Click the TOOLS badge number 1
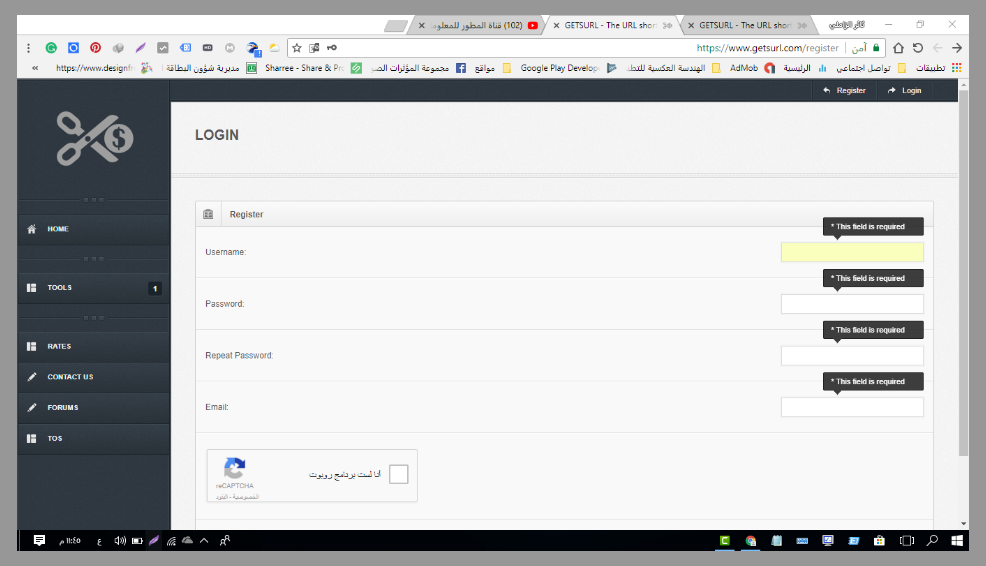The image size is (986, 566). 155,289
